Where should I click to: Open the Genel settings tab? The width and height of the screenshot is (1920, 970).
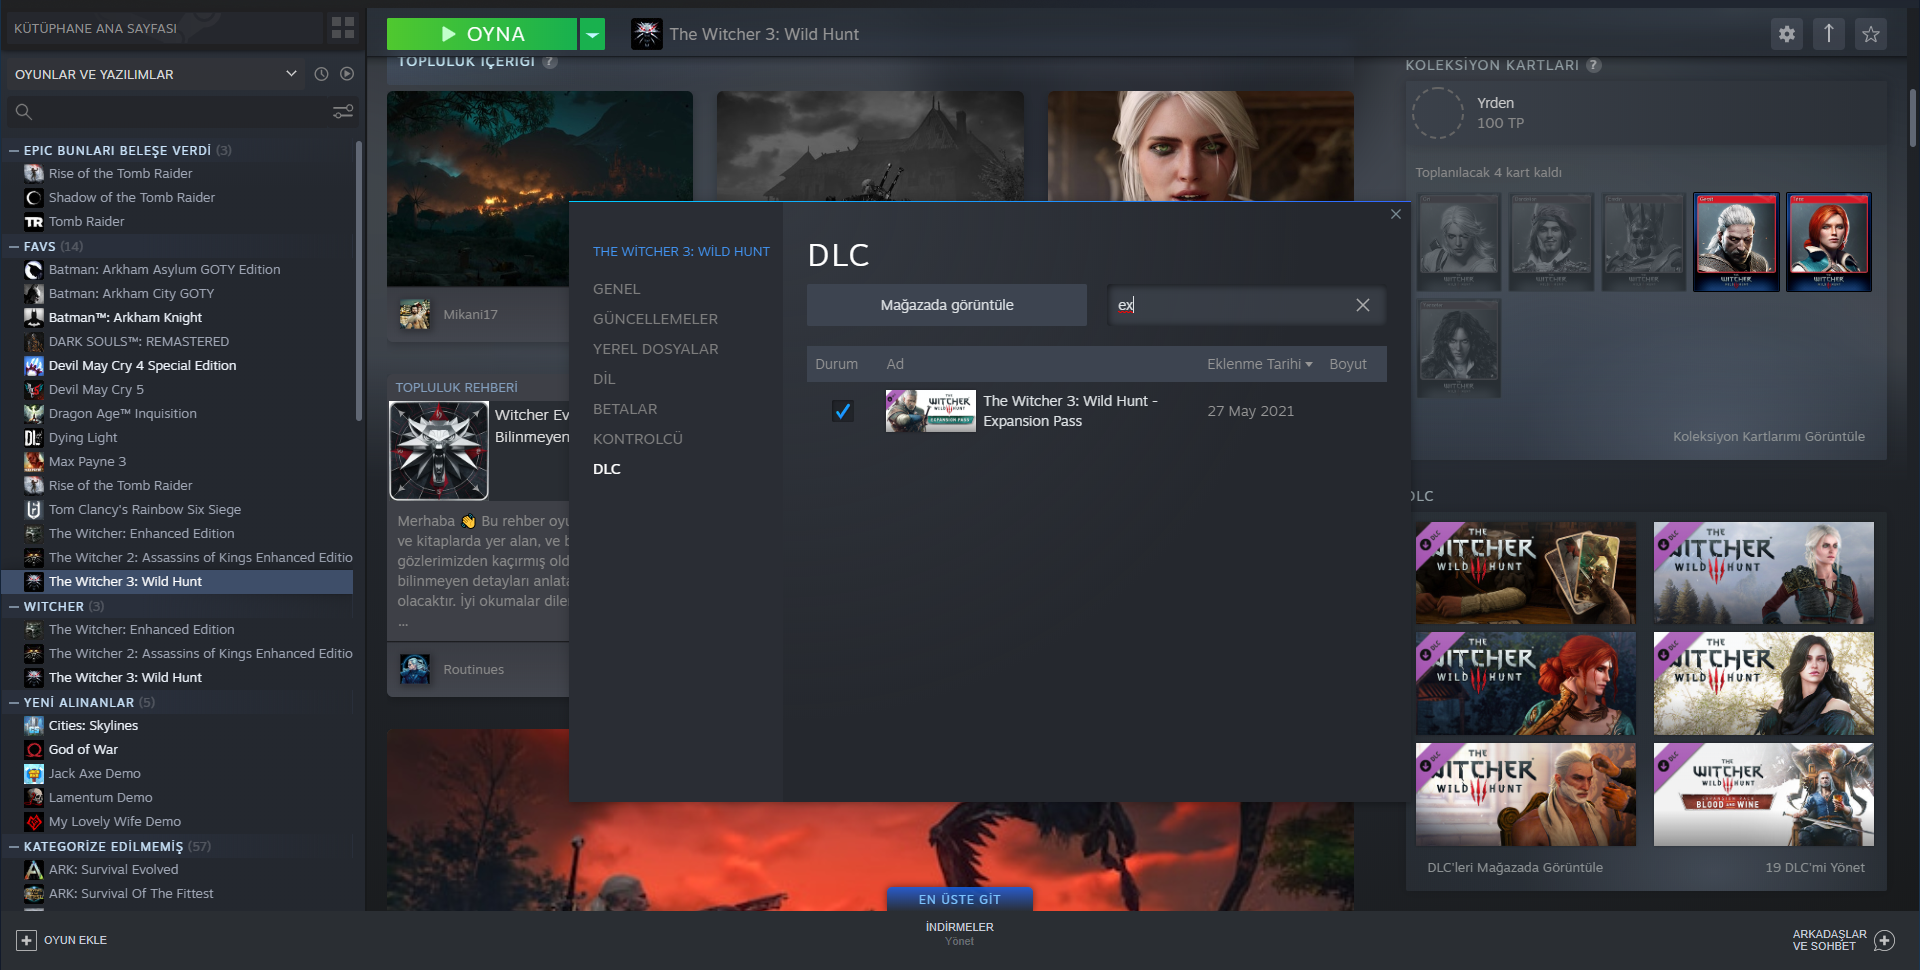click(616, 289)
